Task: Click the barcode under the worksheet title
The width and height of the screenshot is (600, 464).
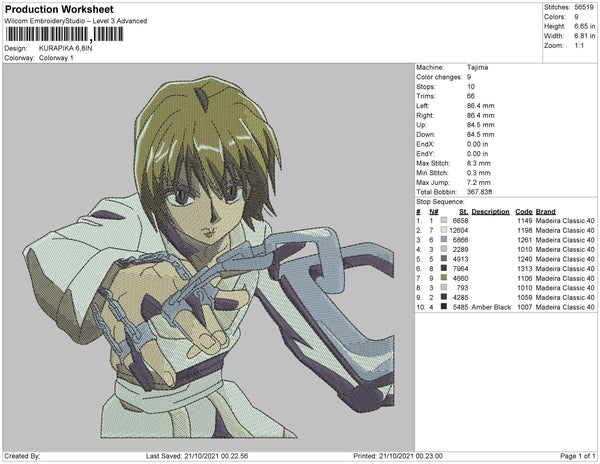Action: 64,34
